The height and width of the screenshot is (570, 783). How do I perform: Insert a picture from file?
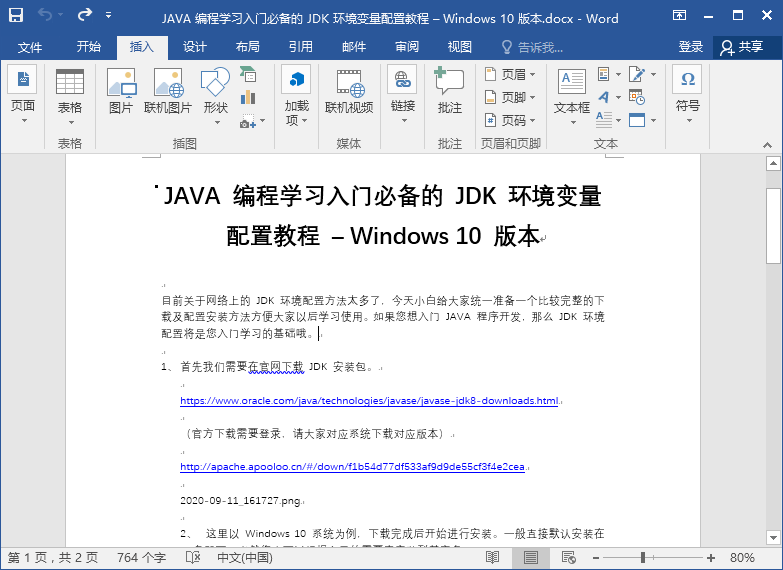(121, 92)
